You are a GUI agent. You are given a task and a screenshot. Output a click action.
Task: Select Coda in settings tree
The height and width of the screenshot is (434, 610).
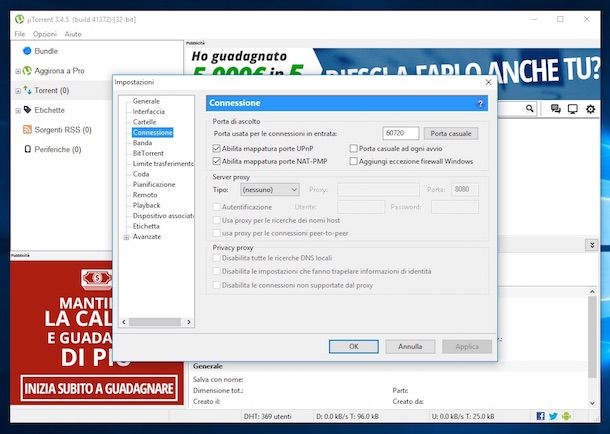[141, 174]
